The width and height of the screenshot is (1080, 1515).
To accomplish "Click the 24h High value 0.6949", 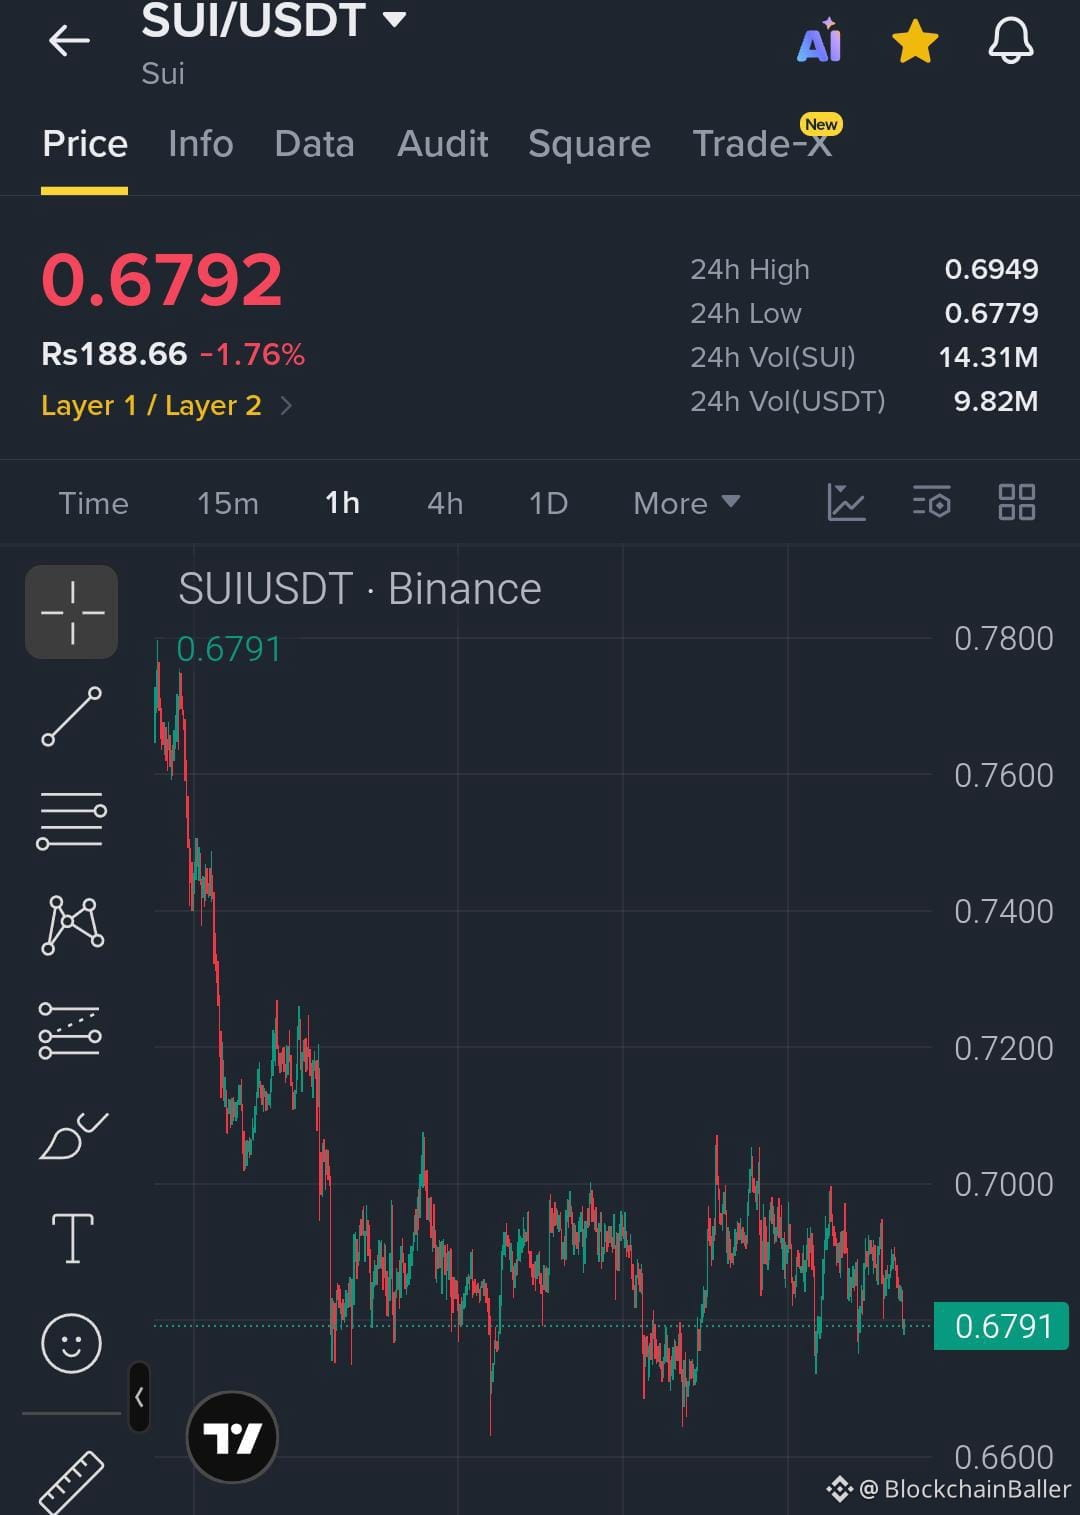I will pos(991,269).
